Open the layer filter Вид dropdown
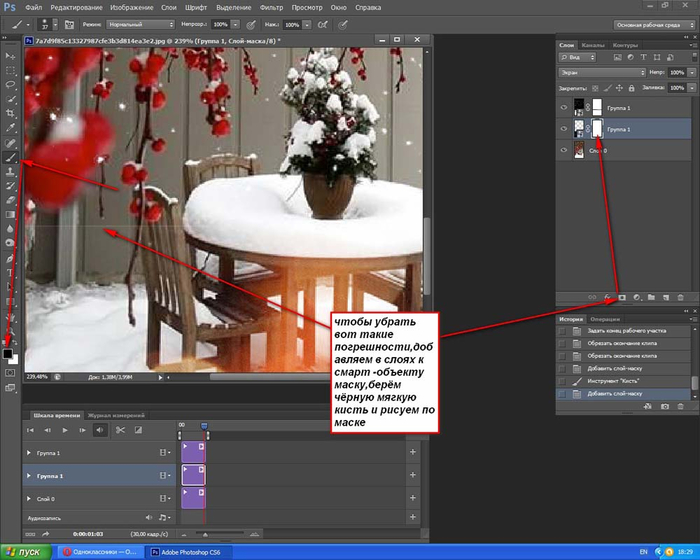The image size is (700, 560). click(577, 57)
